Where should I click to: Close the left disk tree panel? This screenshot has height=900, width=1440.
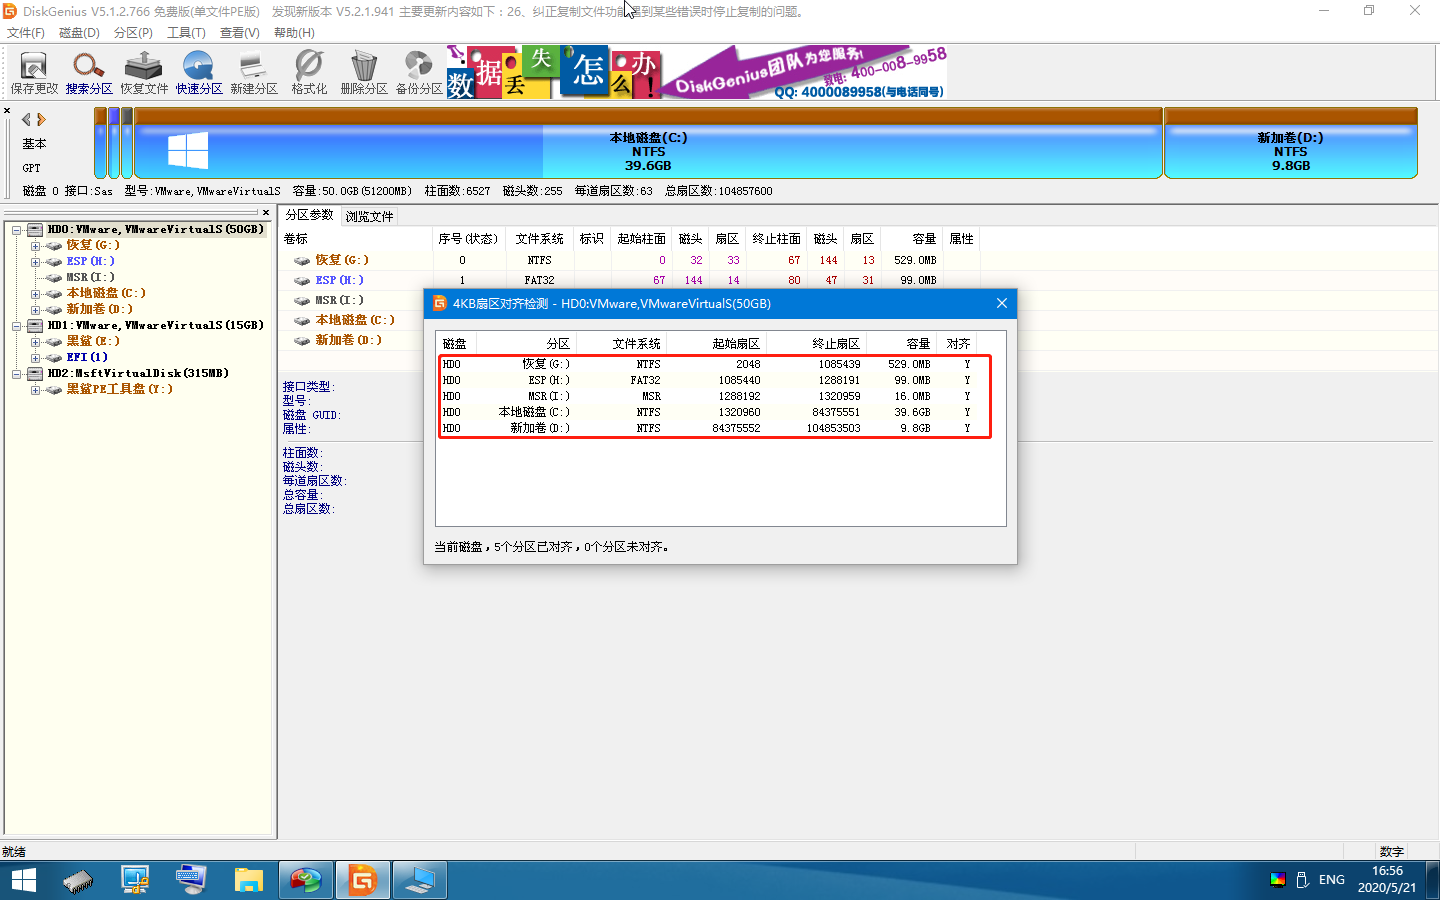point(266,212)
